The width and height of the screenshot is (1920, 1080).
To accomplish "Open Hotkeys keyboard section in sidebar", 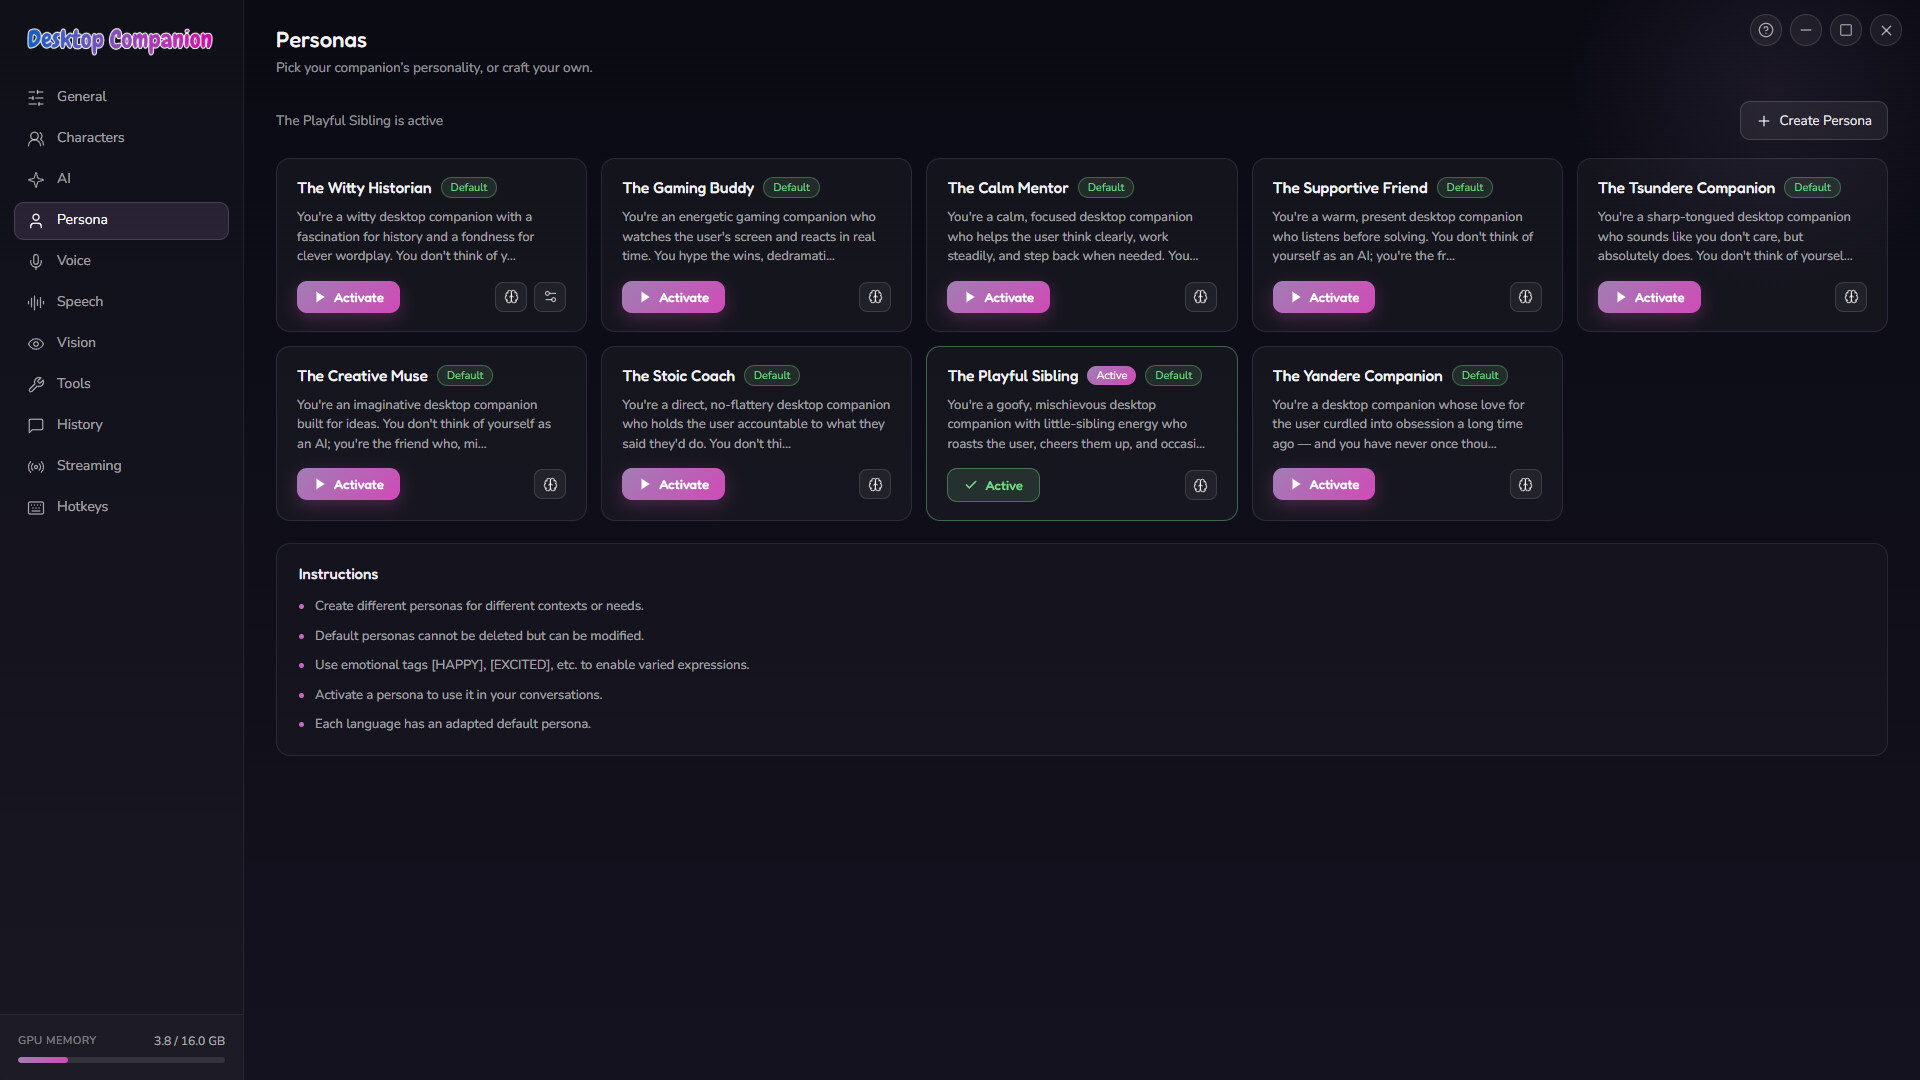I will pos(121,507).
